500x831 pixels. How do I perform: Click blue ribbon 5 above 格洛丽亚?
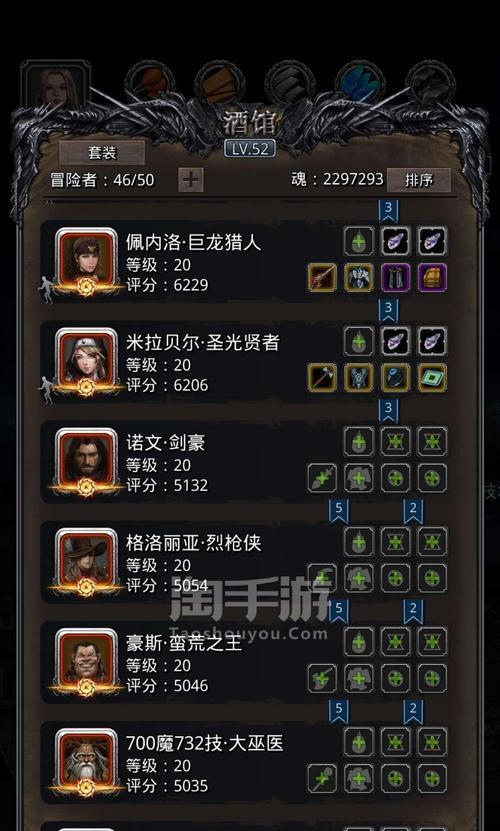click(338, 511)
